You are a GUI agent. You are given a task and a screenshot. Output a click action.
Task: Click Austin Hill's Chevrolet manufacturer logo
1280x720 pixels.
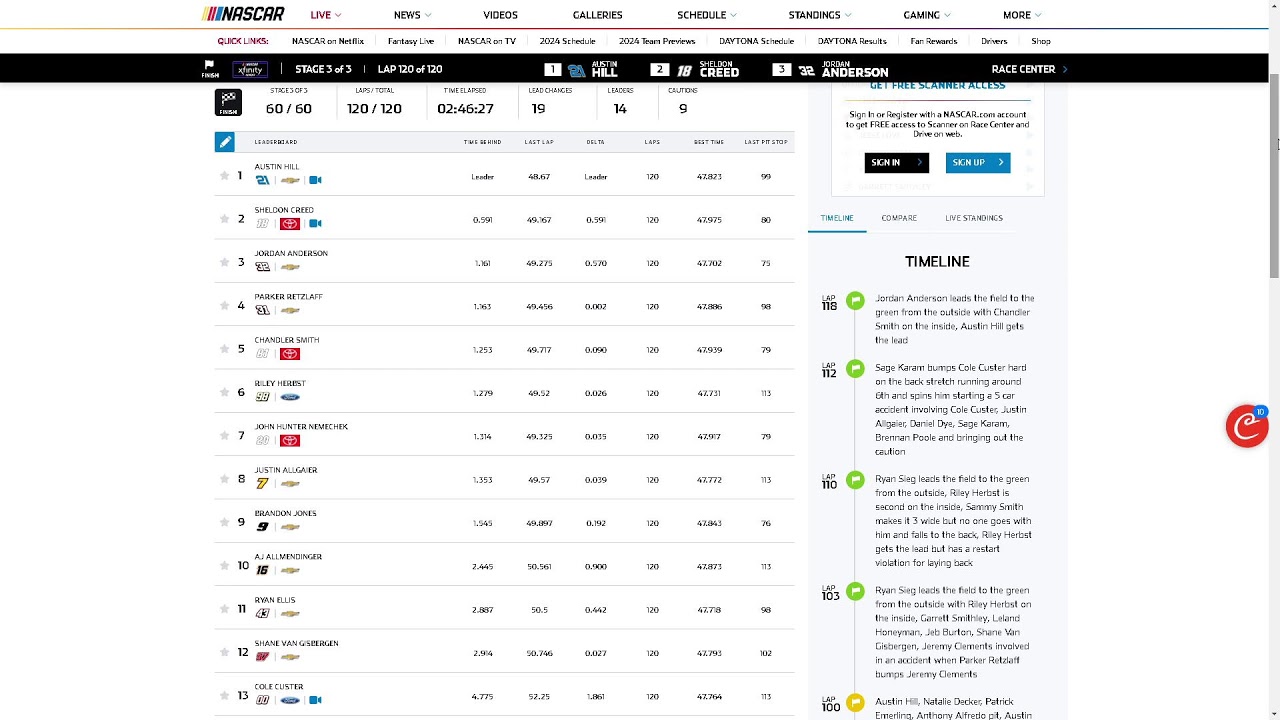coord(290,180)
